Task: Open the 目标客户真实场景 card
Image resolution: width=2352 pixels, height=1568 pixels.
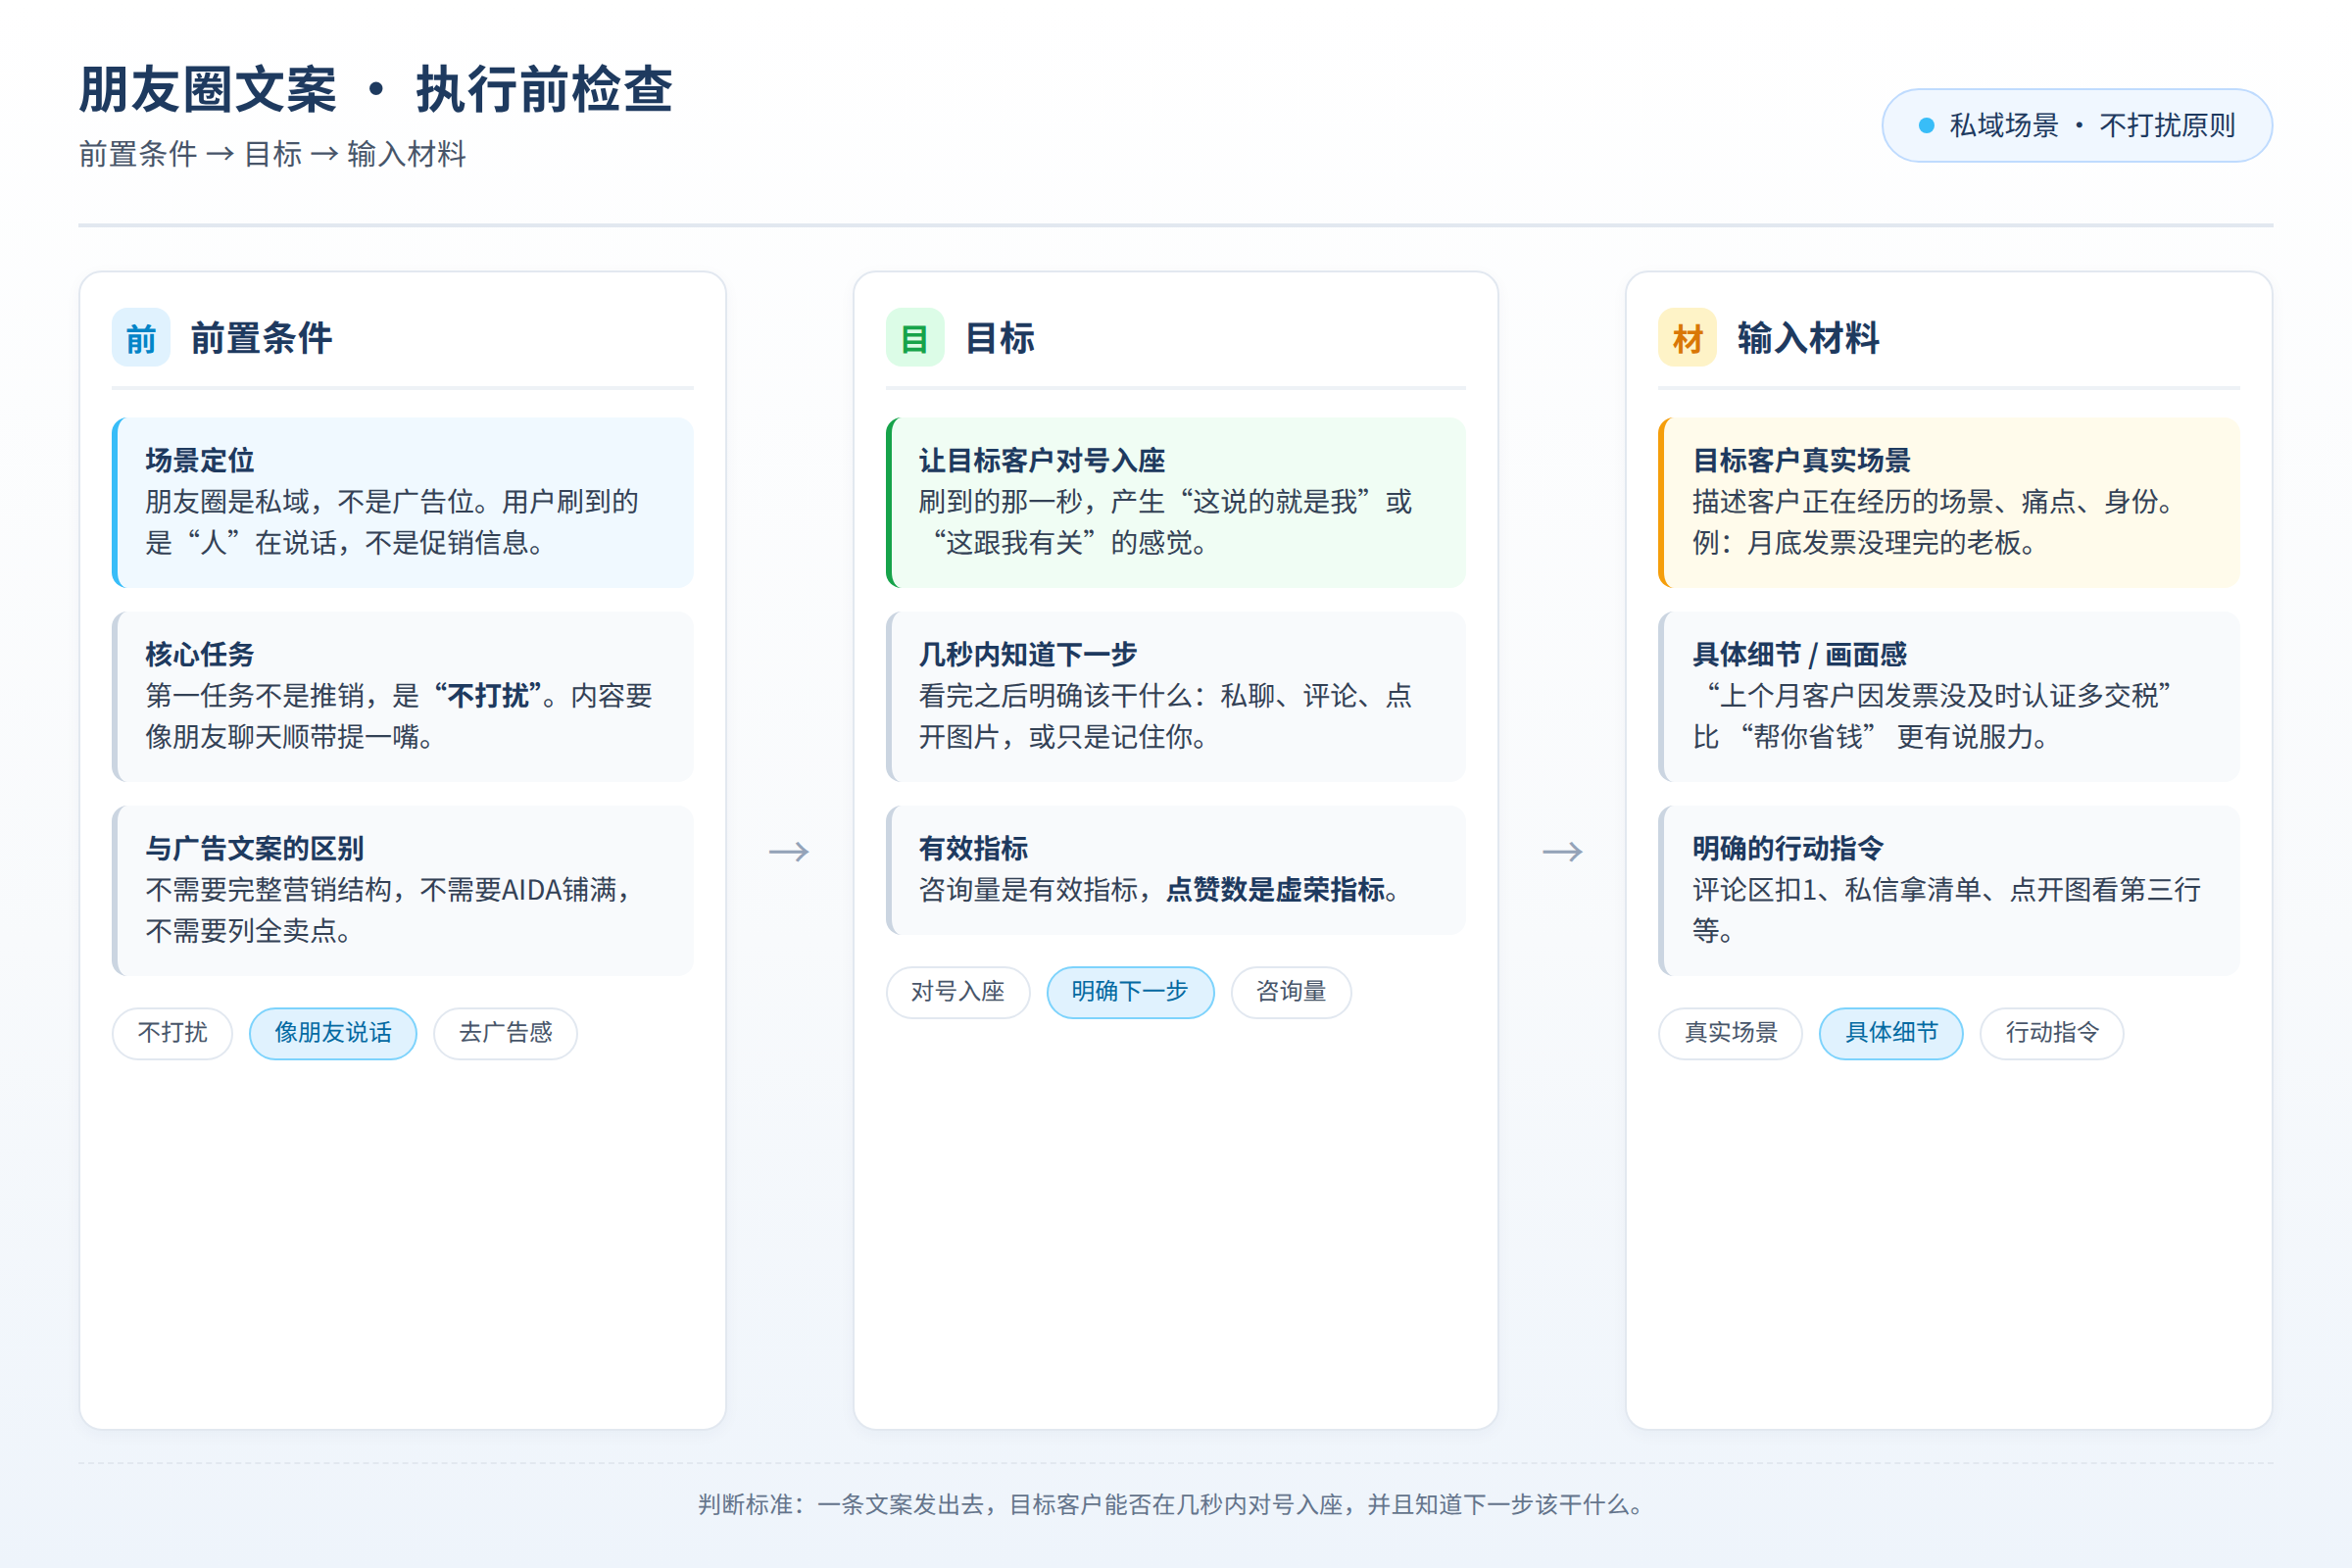Action: pyautogui.click(x=1949, y=502)
